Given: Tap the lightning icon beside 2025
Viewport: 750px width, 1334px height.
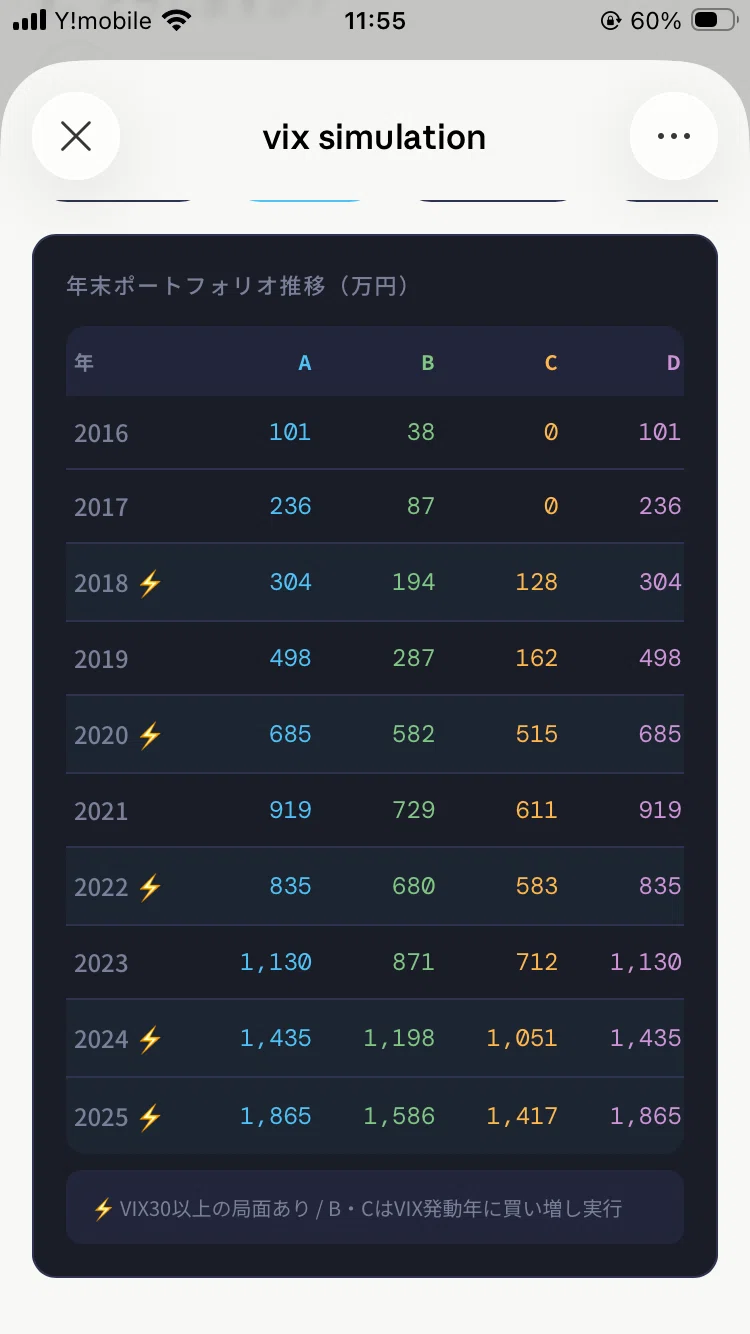Looking at the screenshot, I should (149, 1116).
